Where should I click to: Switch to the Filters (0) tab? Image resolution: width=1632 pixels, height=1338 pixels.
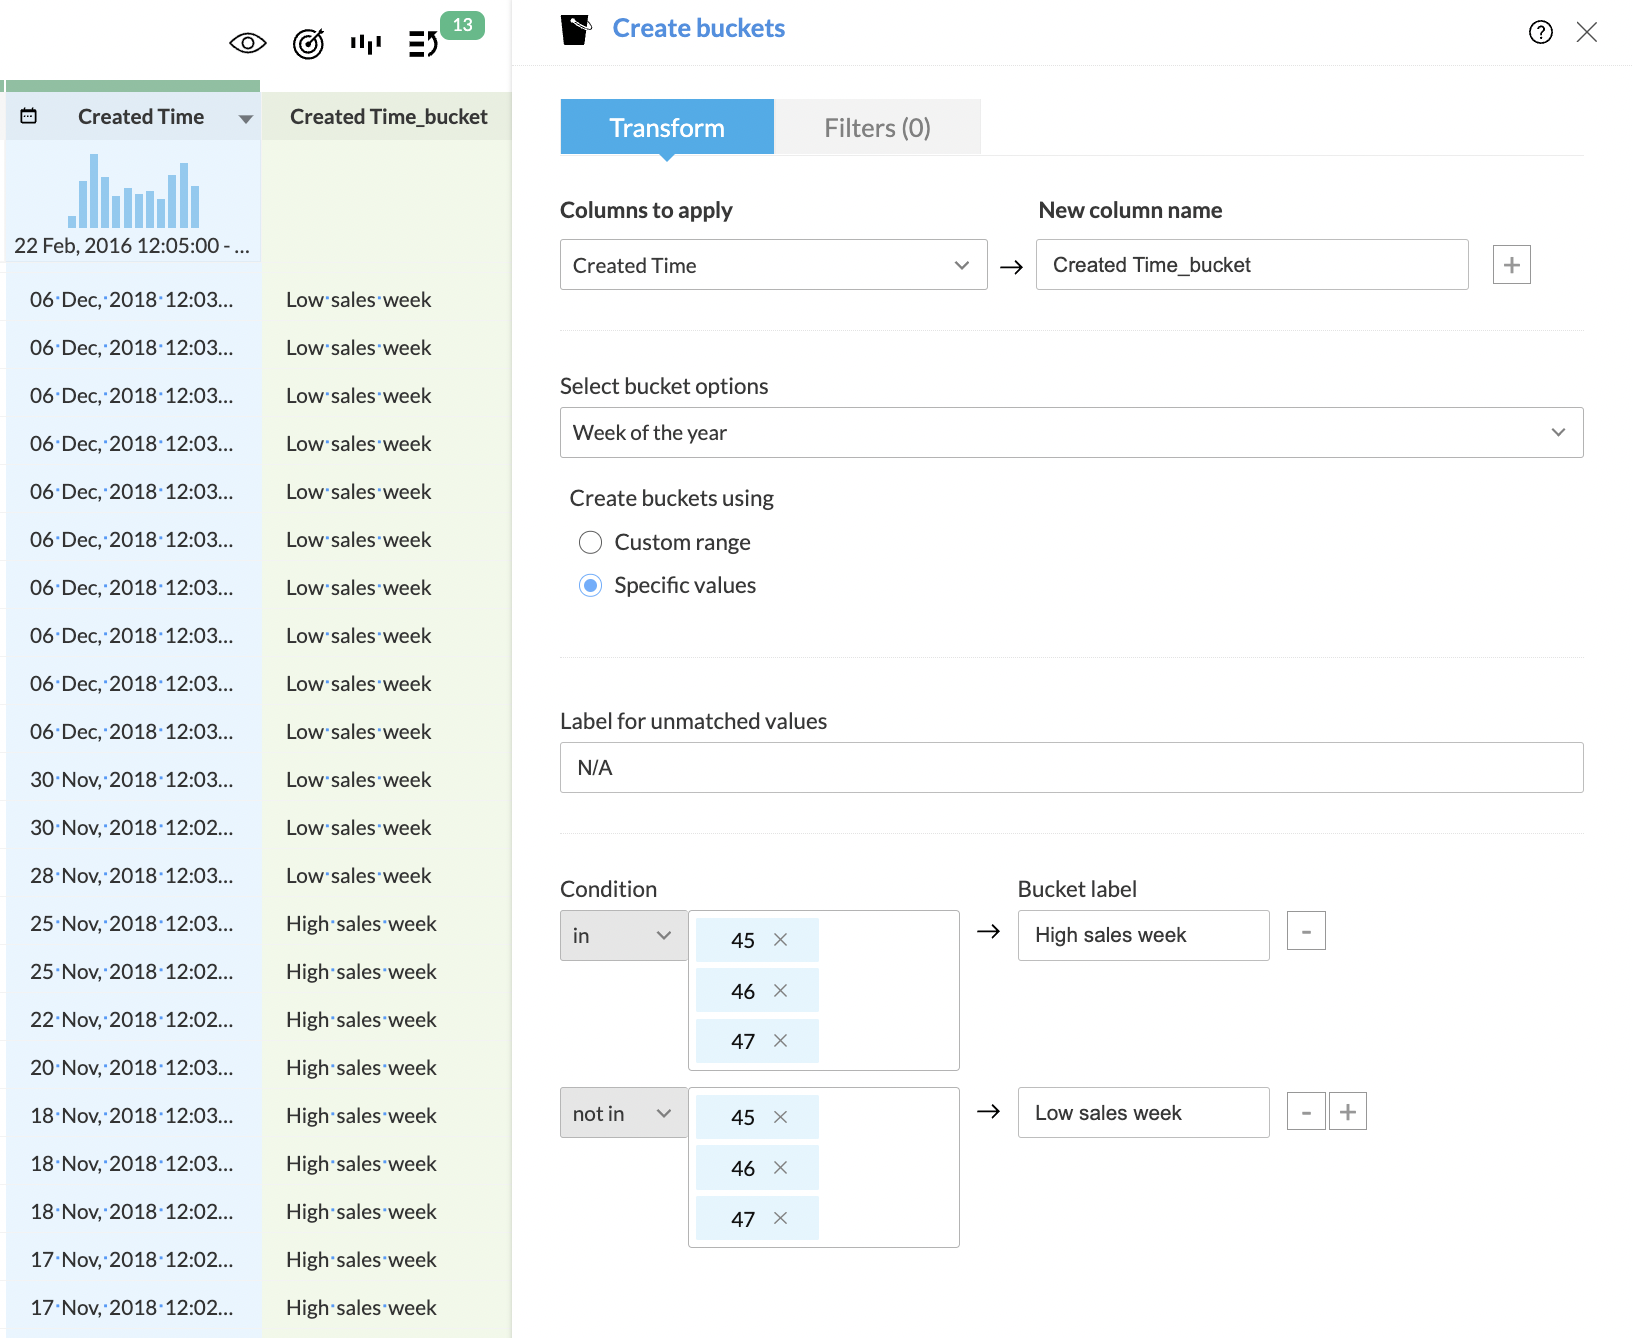[877, 128]
